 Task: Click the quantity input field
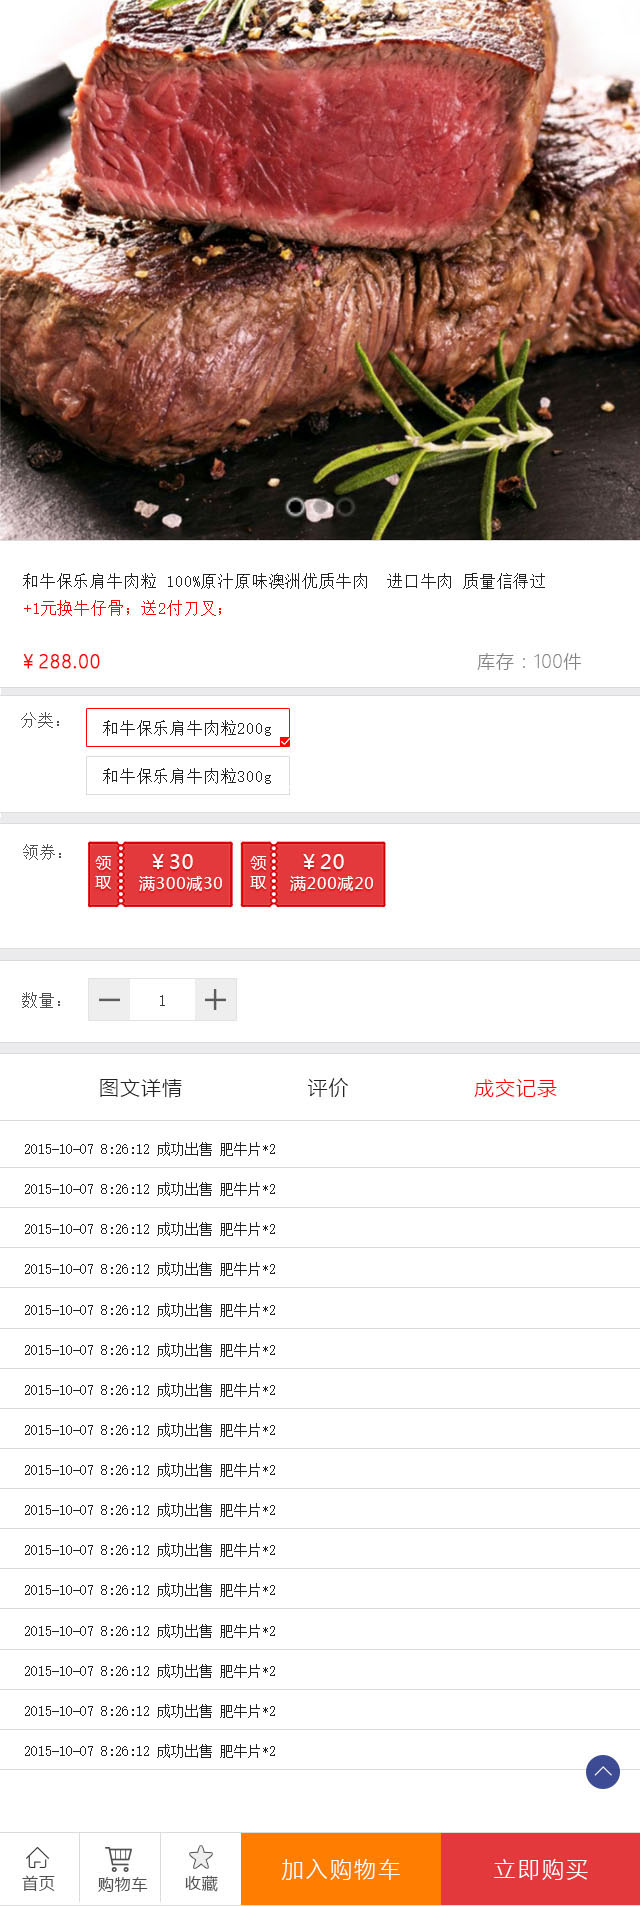point(162,1000)
